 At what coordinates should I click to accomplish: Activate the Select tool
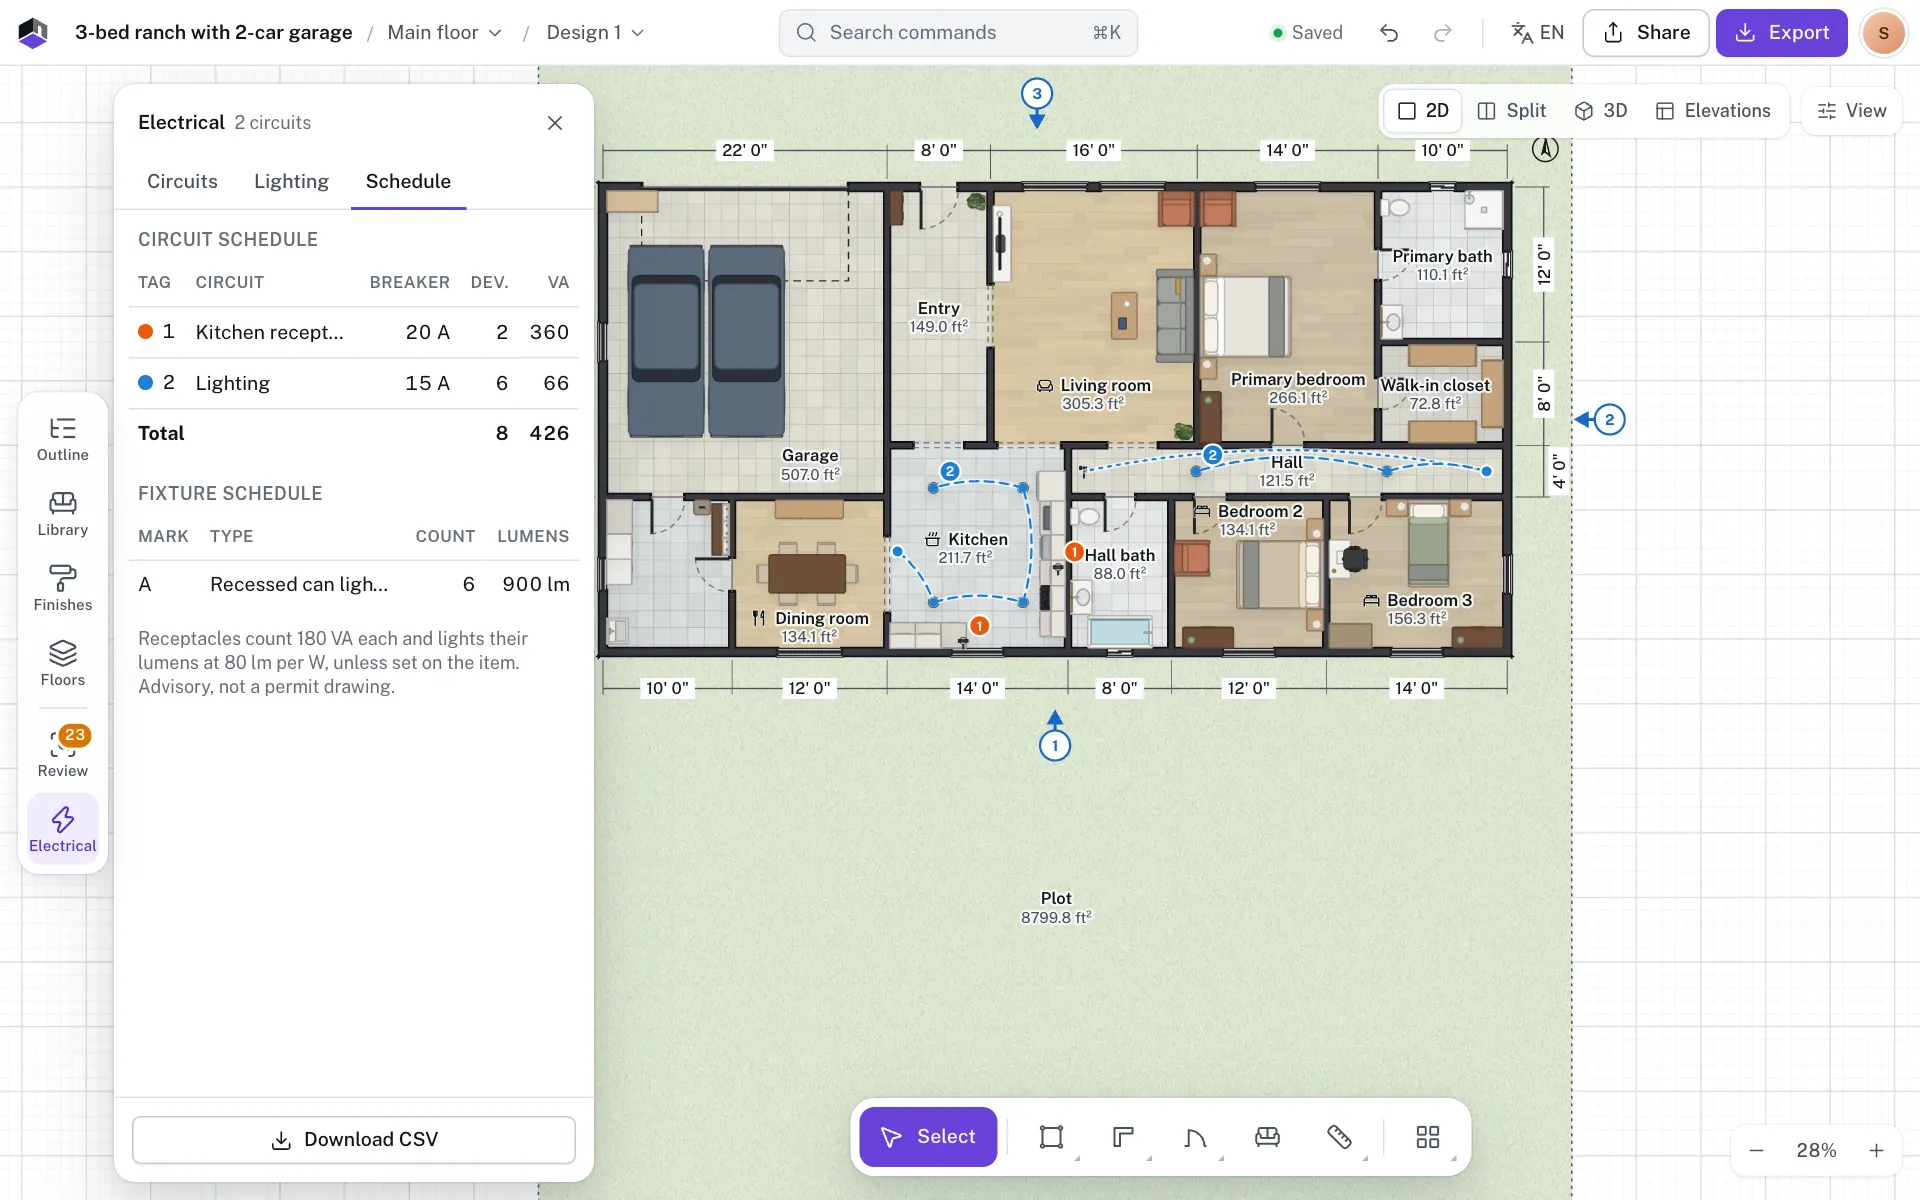click(928, 1137)
